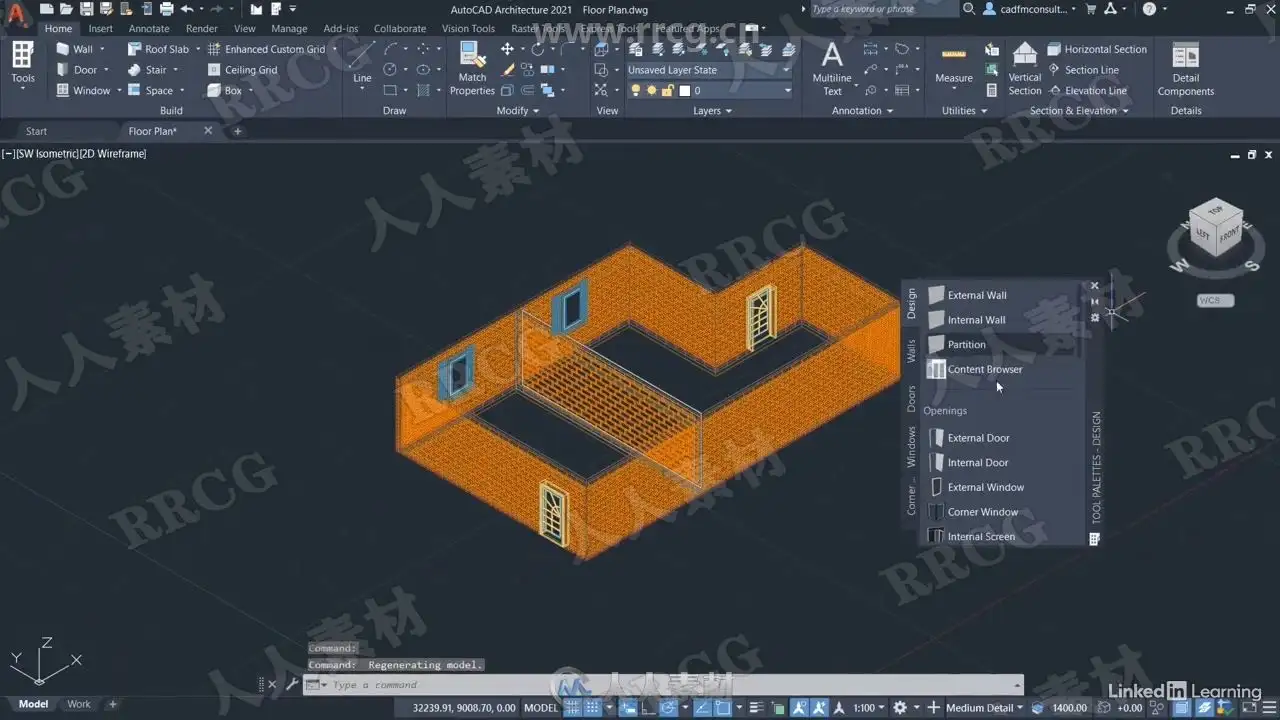Select the Roof Slab tool
Viewport: 1280px width, 720px height.
point(158,49)
